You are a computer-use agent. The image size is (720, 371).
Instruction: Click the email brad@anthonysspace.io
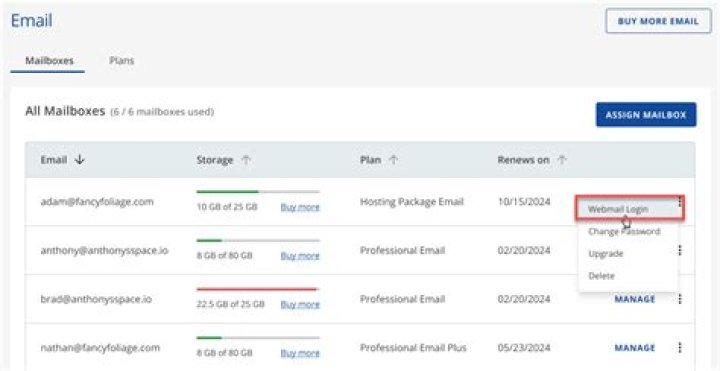tap(96, 299)
